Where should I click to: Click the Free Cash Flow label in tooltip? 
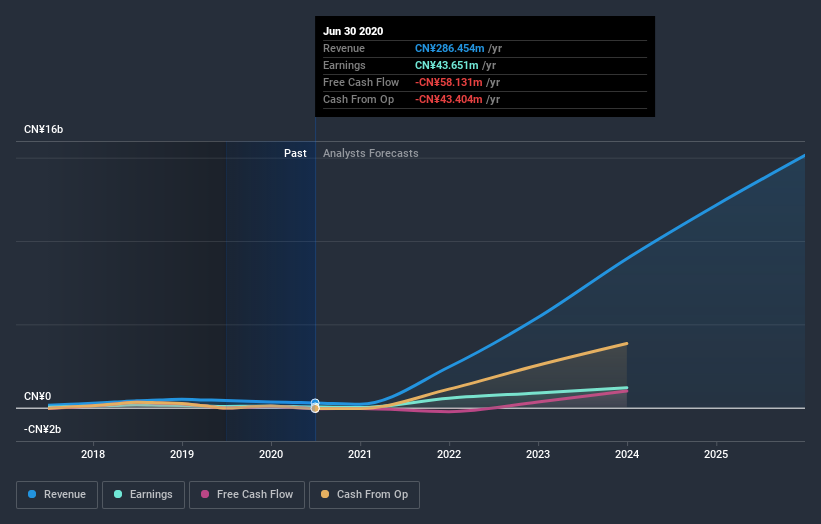[361, 82]
